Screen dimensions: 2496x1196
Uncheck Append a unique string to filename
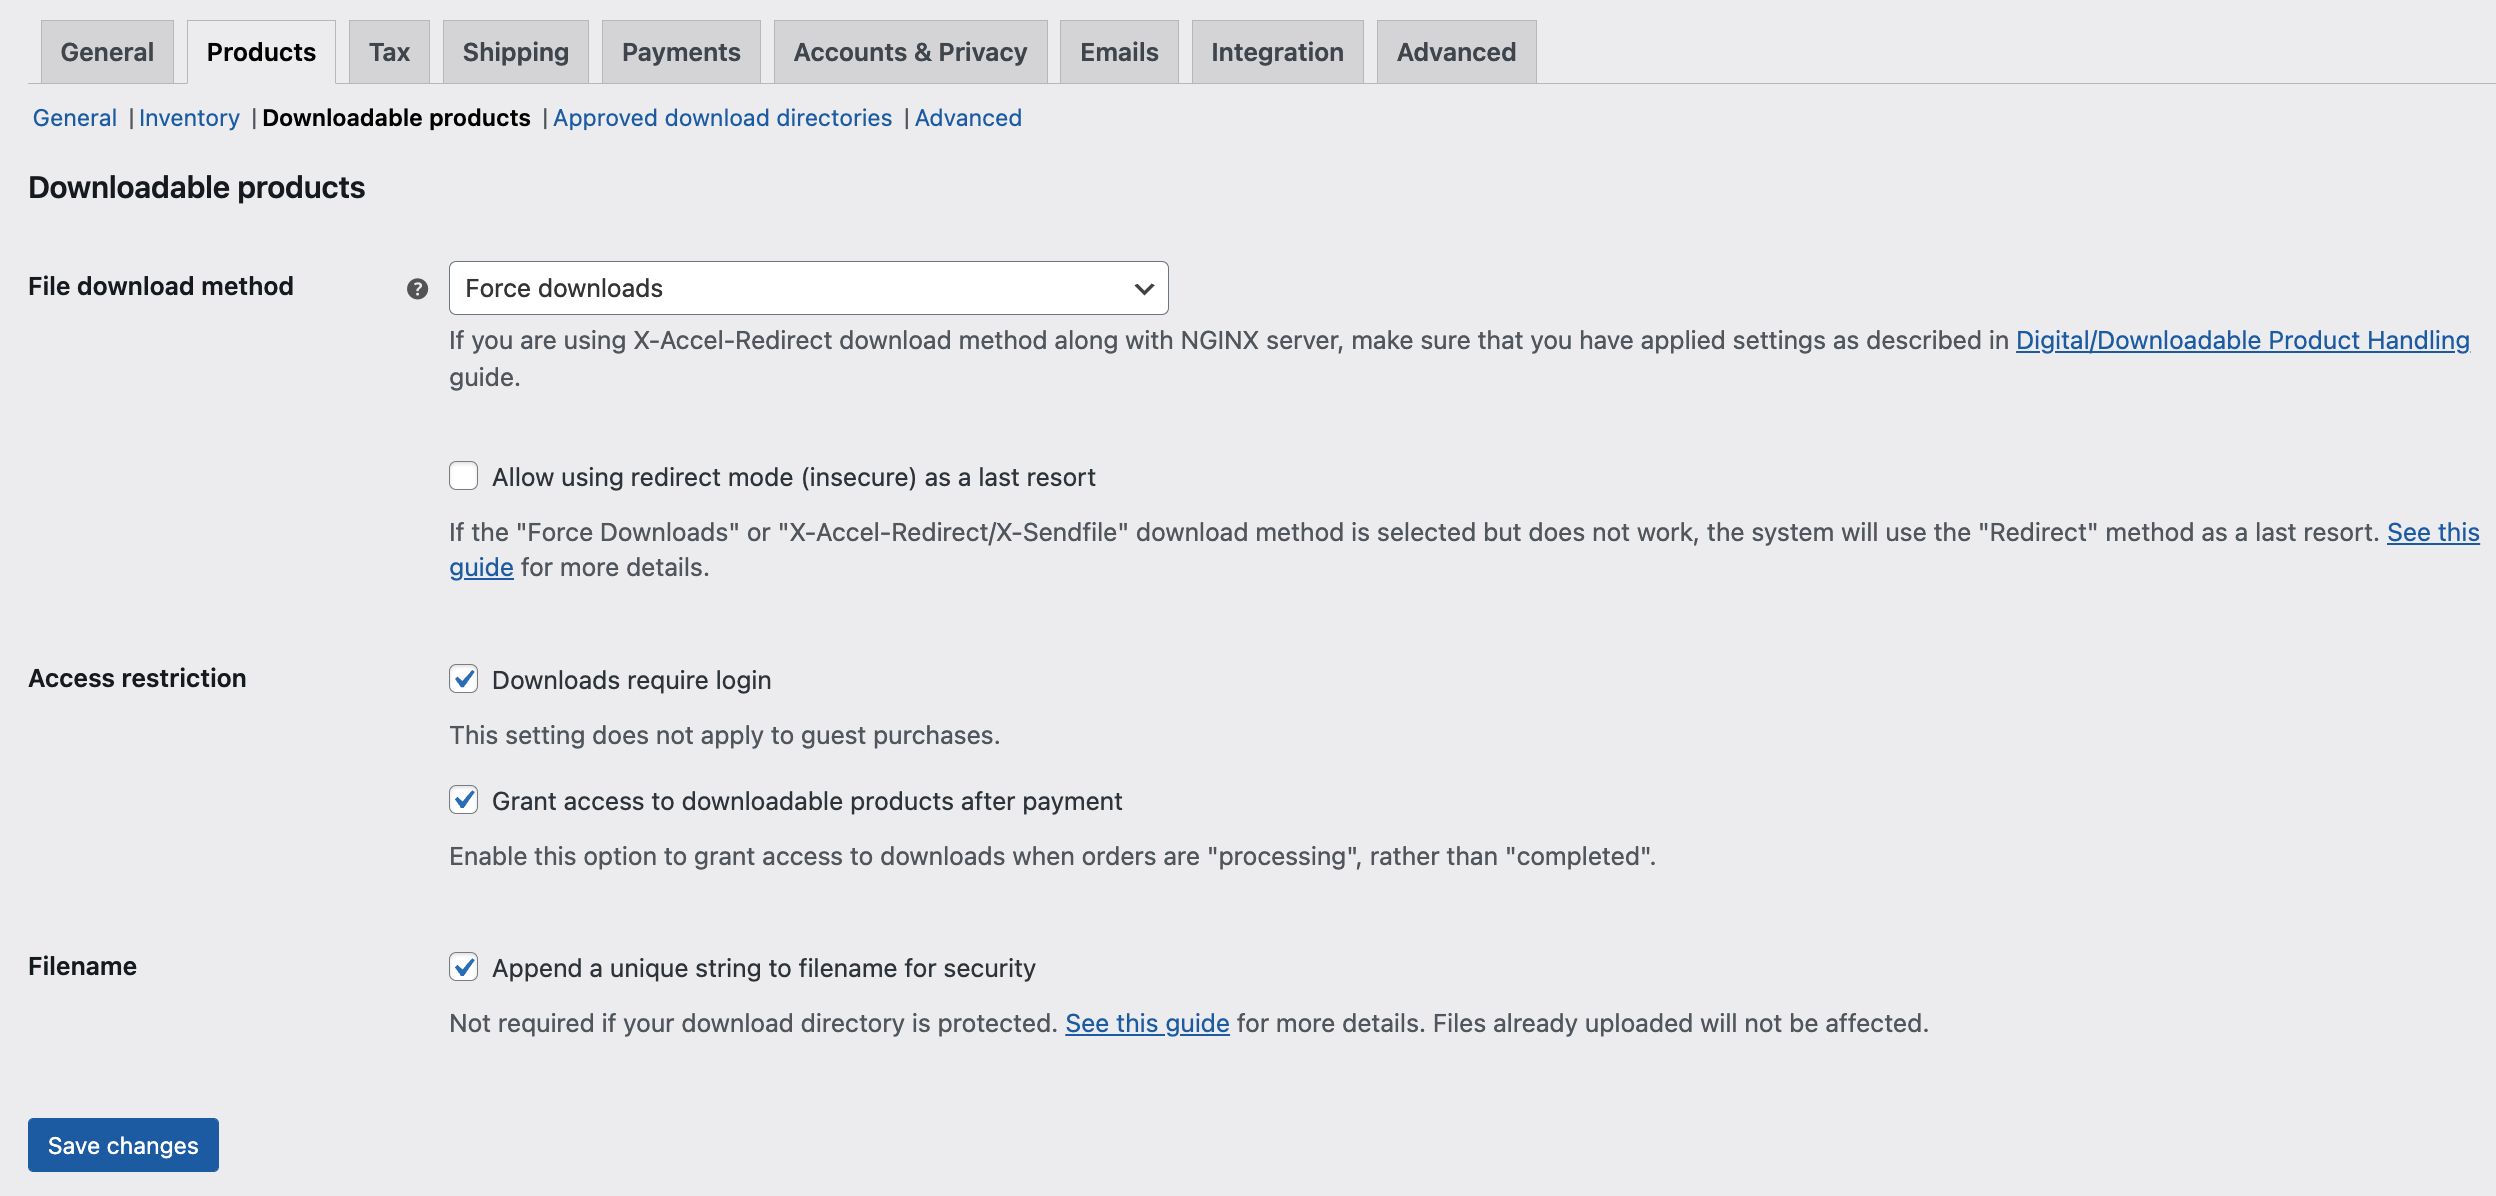coord(463,967)
